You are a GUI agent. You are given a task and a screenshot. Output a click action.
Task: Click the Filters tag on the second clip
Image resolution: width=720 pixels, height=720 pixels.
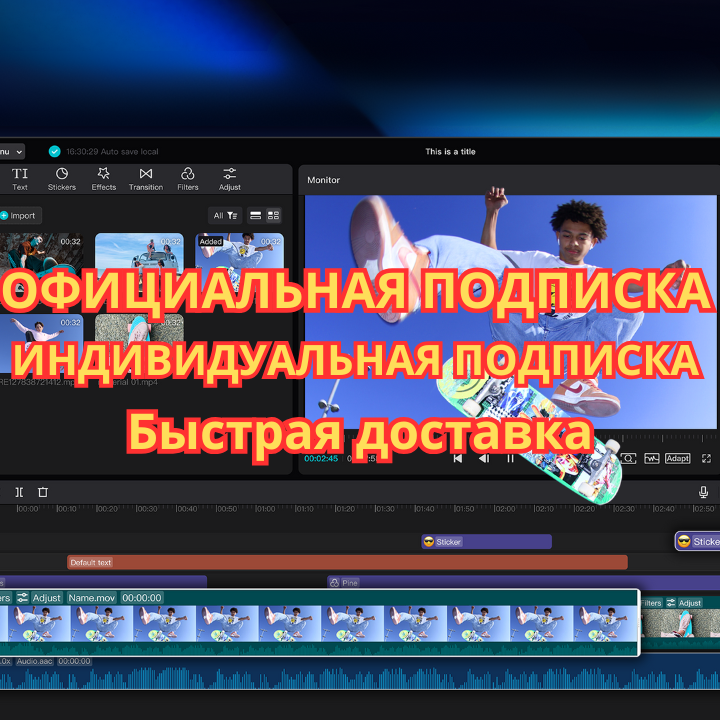coord(651,603)
